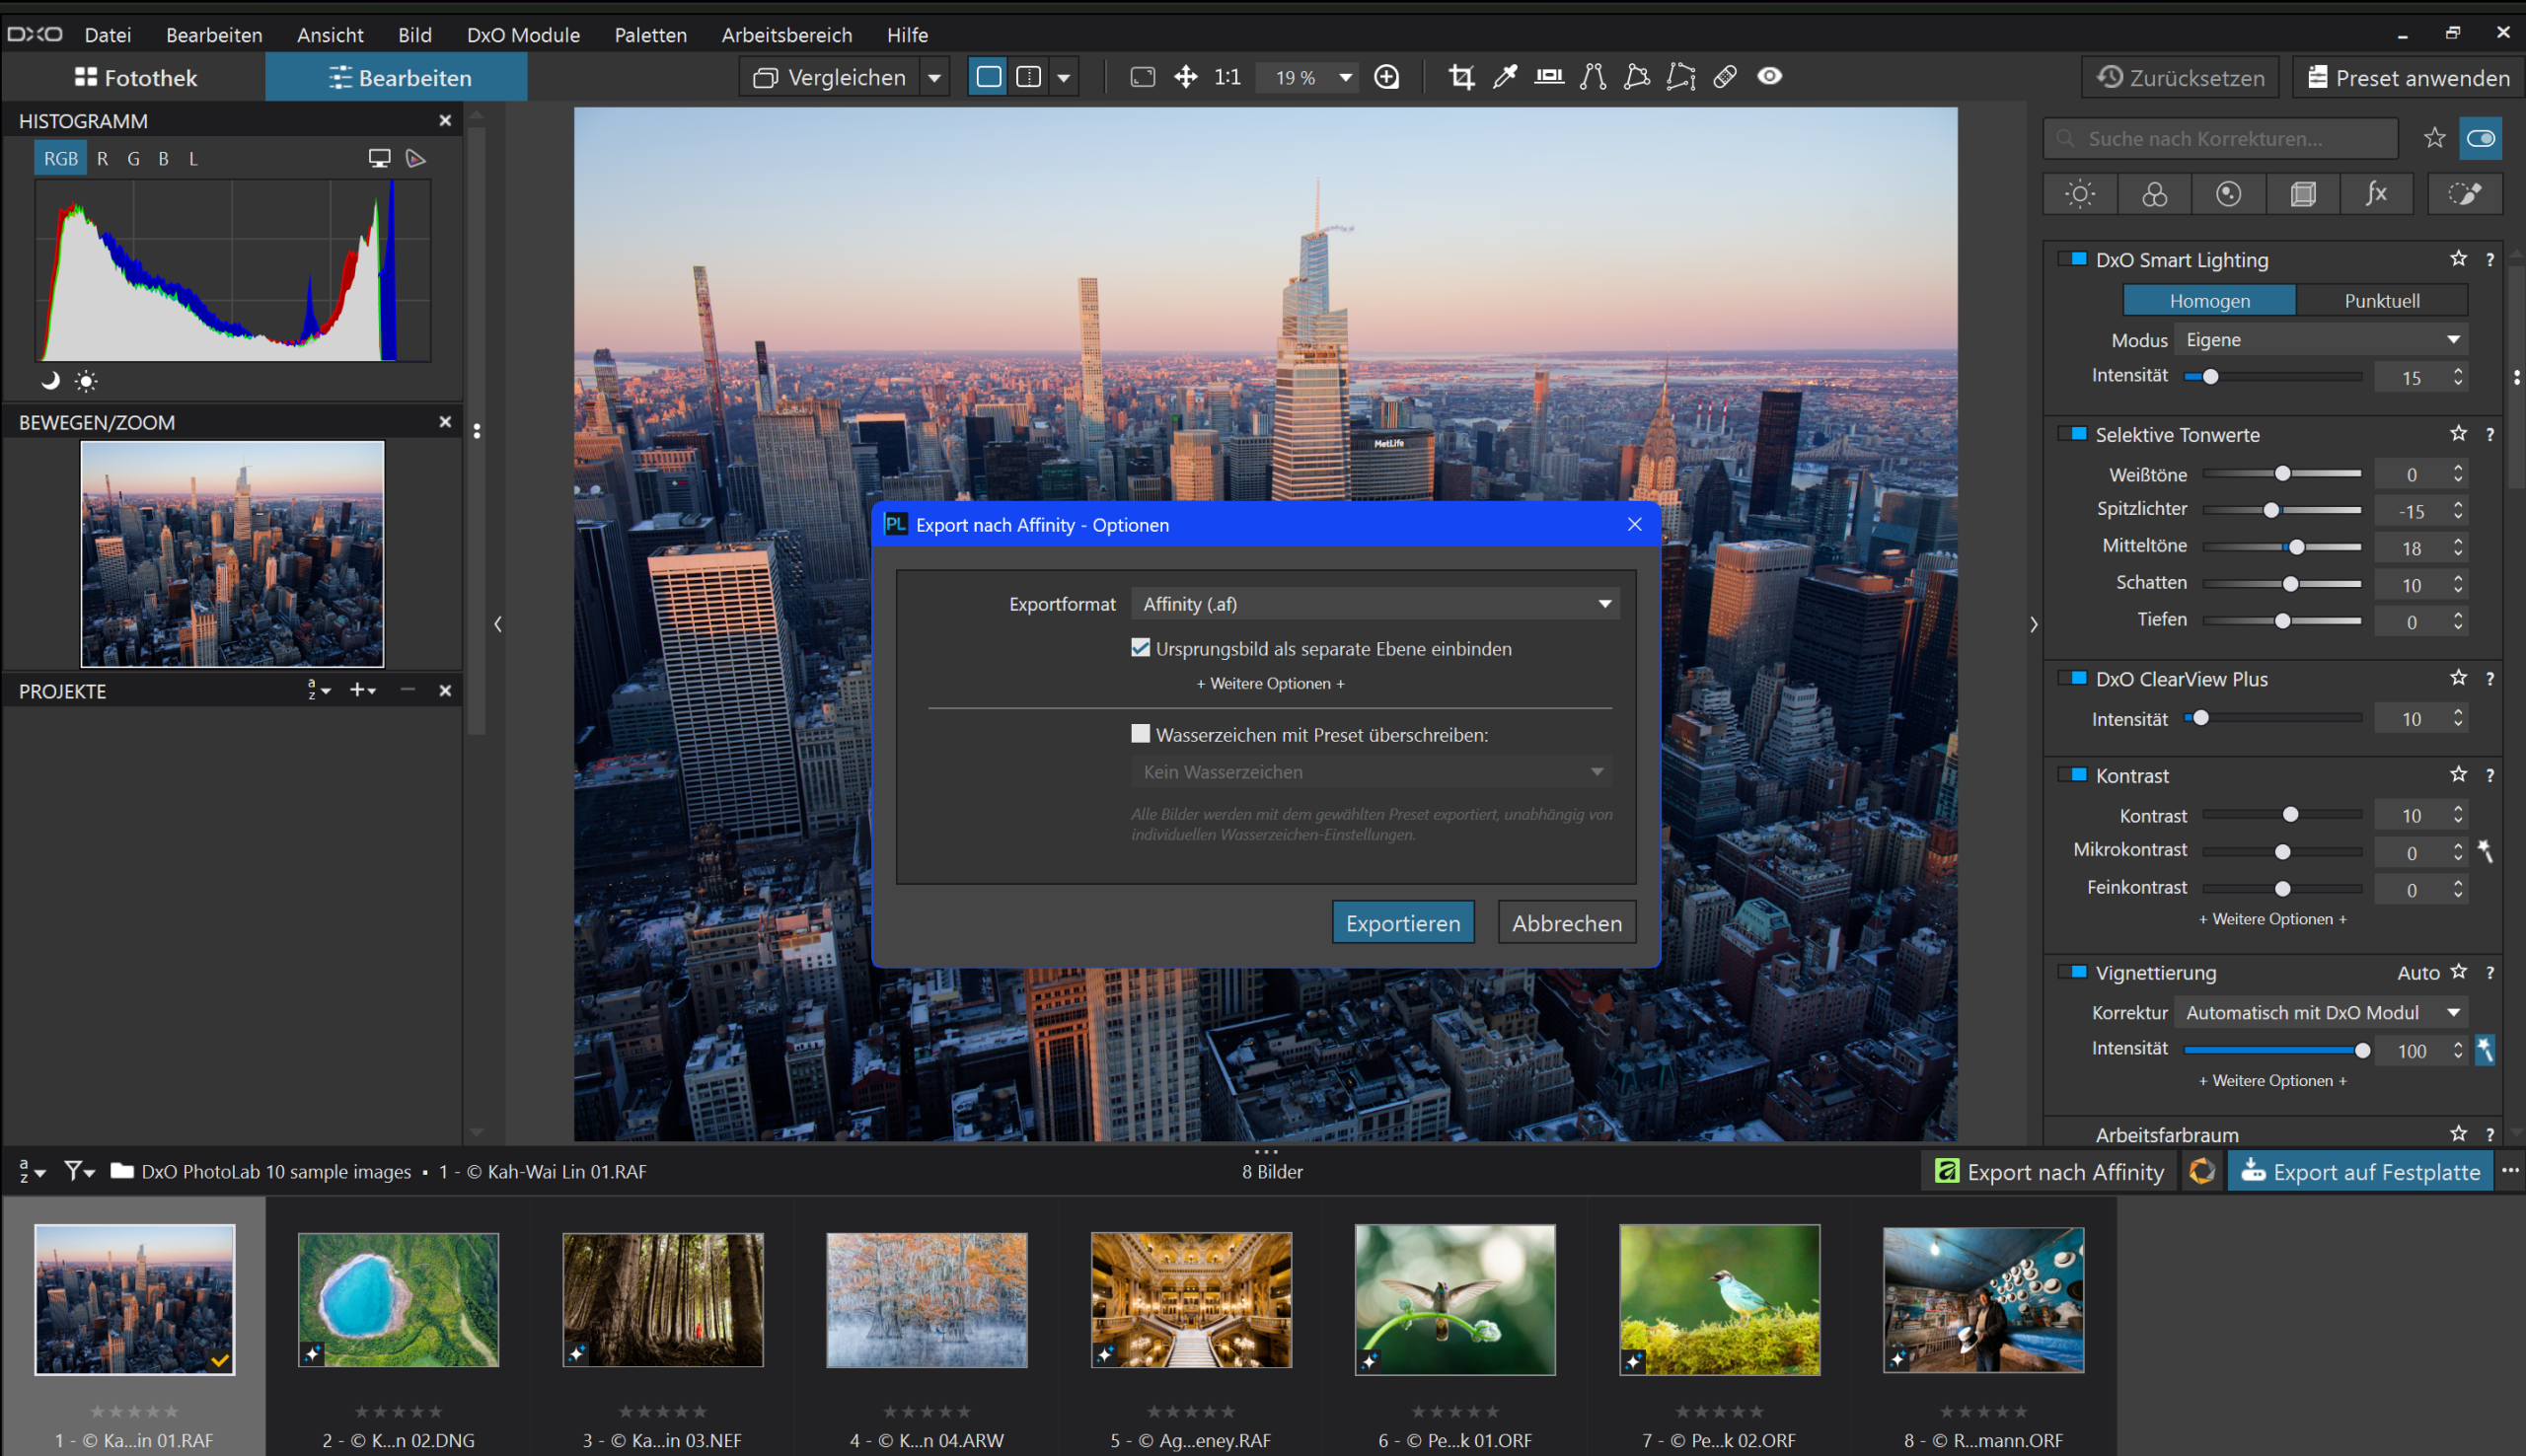Image resolution: width=2526 pixels, height=1456 pixels.
Task: Open the perspective force-parallels tool
Action: tap(1593, 77)
